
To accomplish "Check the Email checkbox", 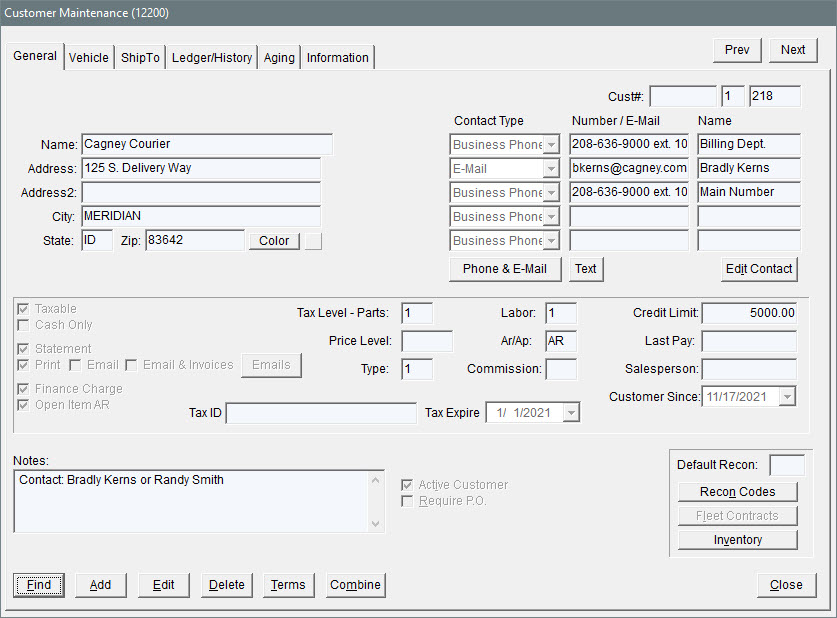I will (x=75, y=365).
